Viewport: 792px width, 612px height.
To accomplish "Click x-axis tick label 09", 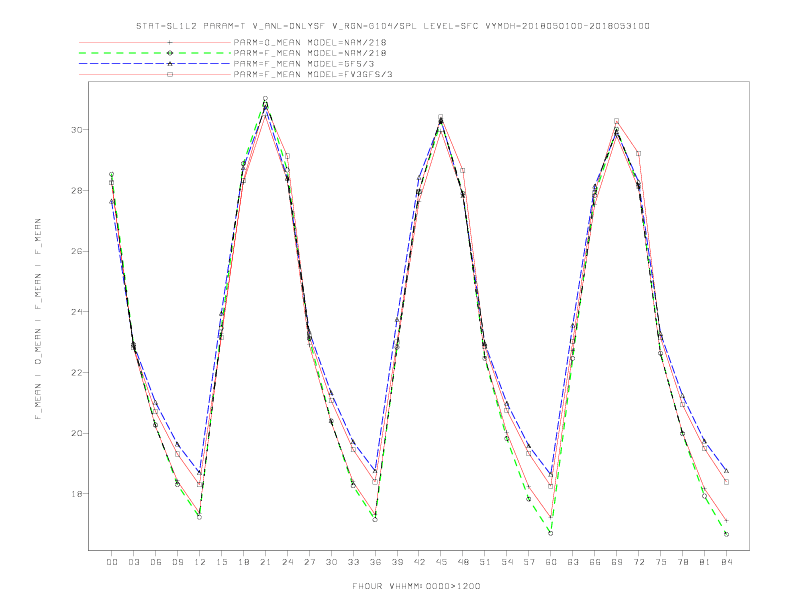I will [177, 562].
